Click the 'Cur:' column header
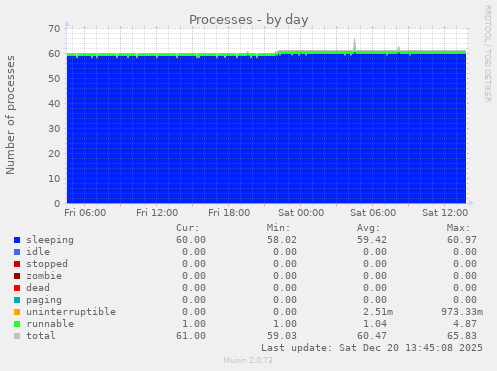Image resolution: width=497 pixels, height=371 pixels. [x=188, y=228]
